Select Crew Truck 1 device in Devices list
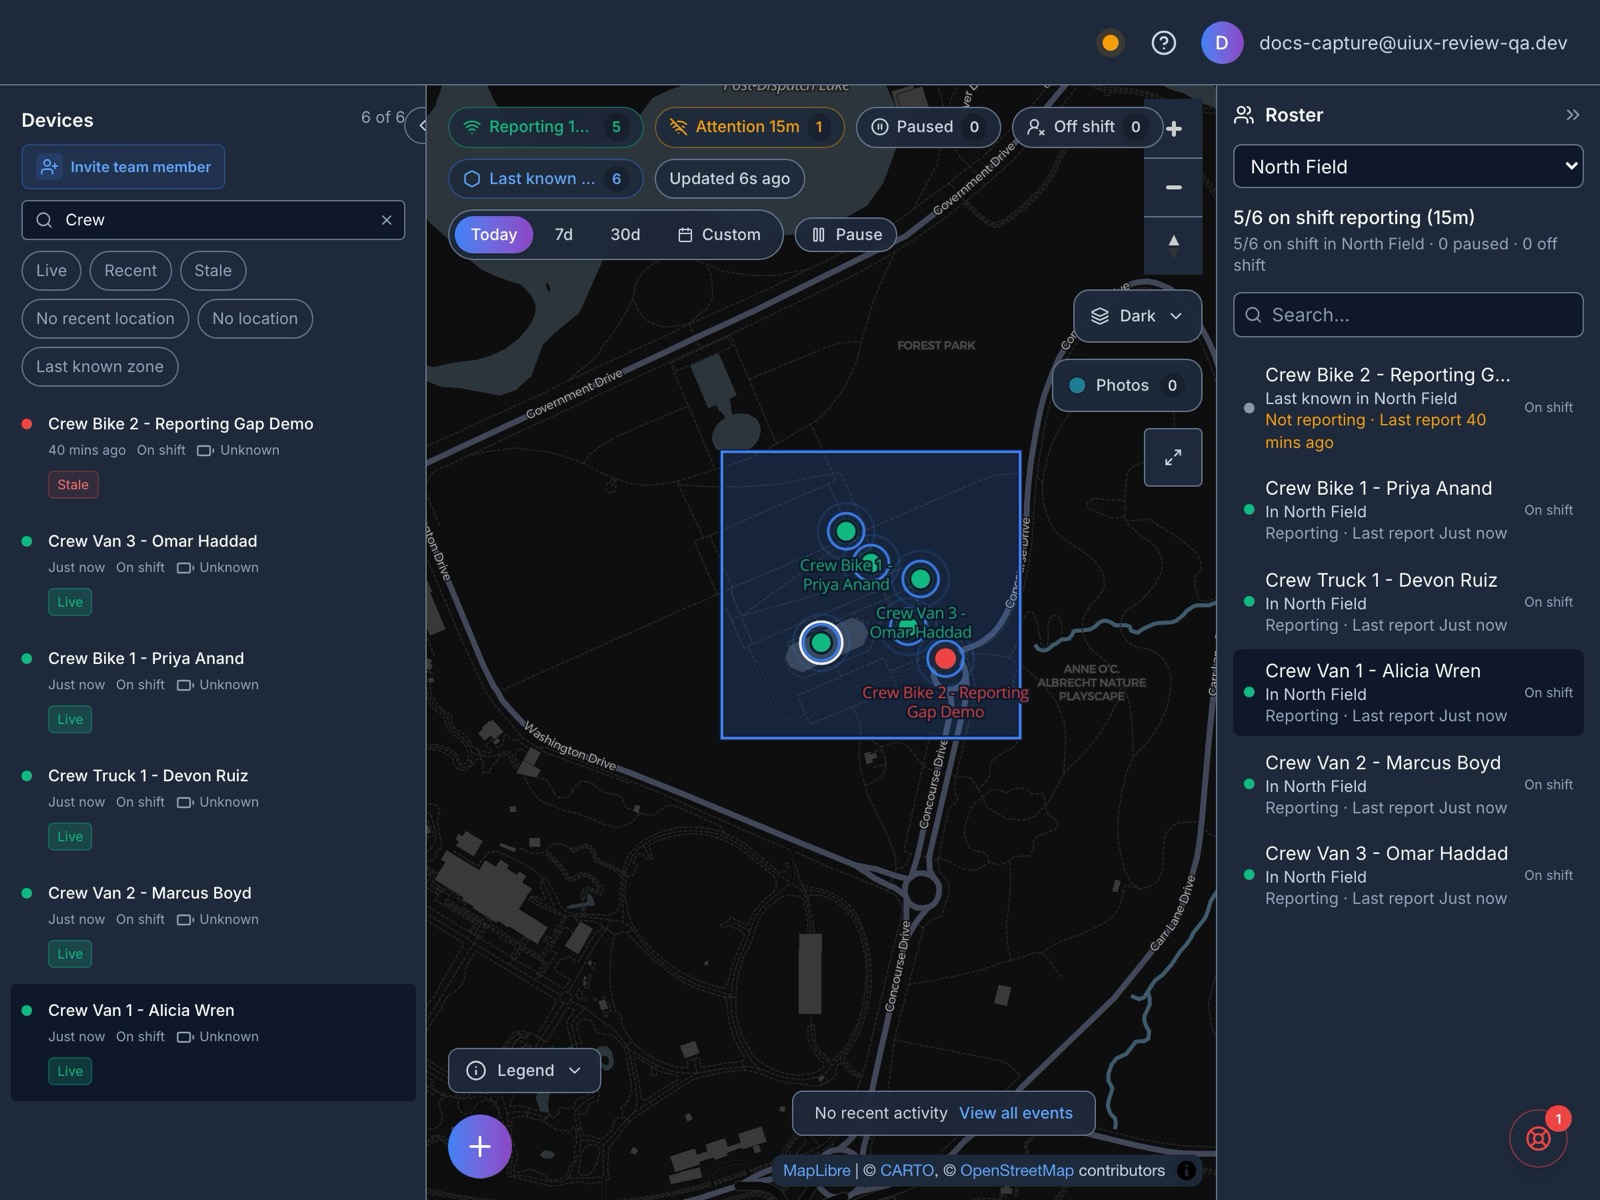The height and width of the screenshot is (1200, 1600). [x=213, y=808]
